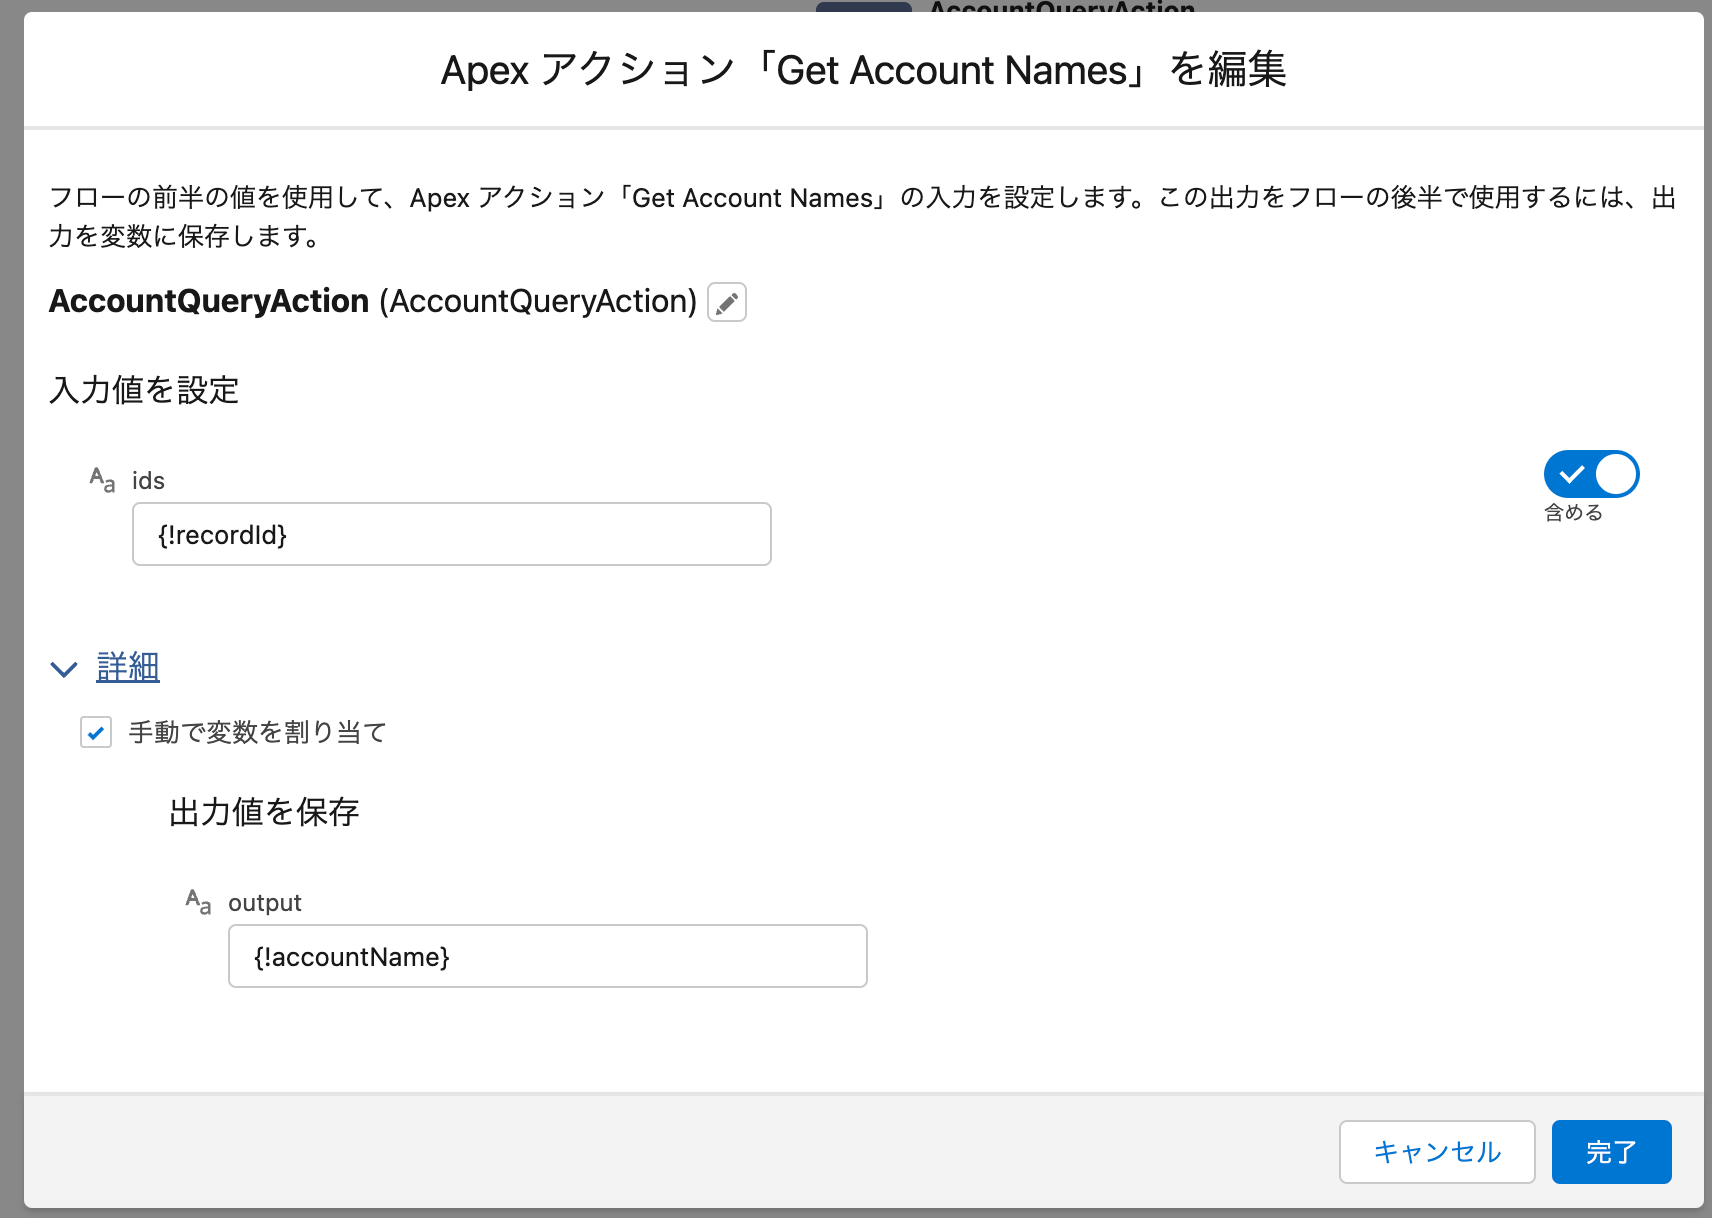Confirm with the 完了 button
1712x1218 pixels.
[1610, 1152]
